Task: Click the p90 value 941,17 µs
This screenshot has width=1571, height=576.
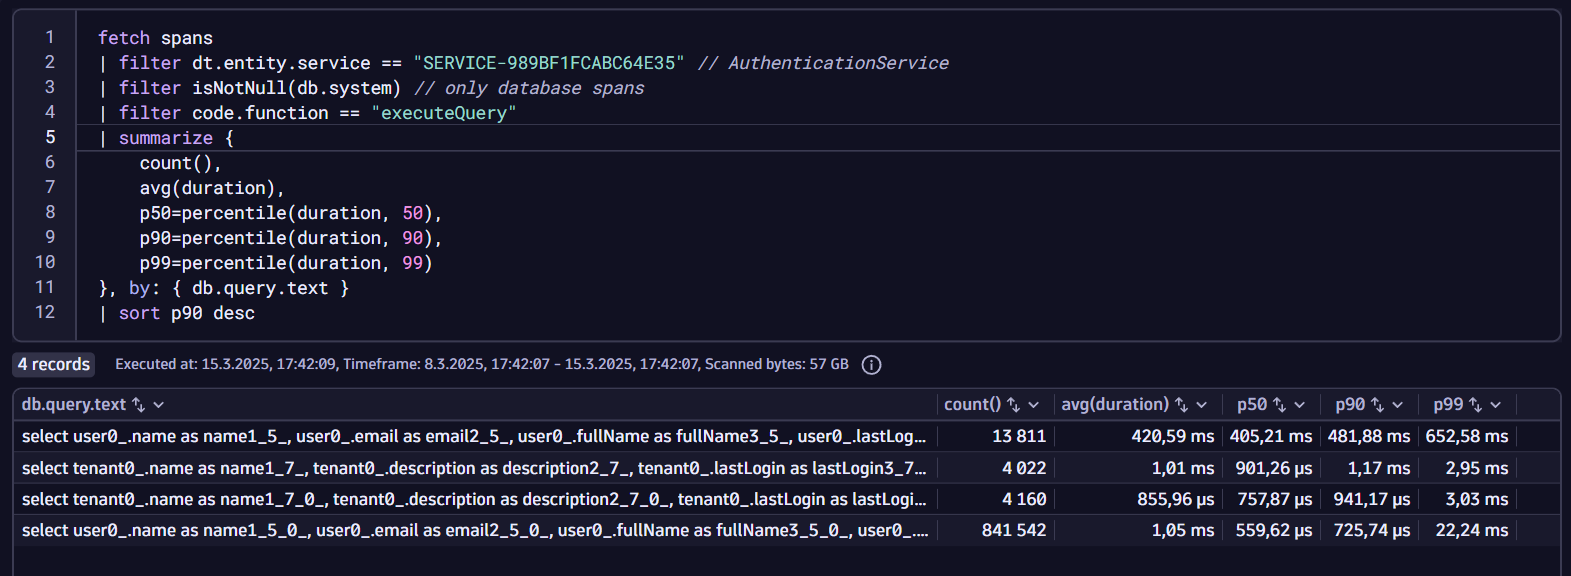Action: pyautogui.click(x=1372, y=499)
